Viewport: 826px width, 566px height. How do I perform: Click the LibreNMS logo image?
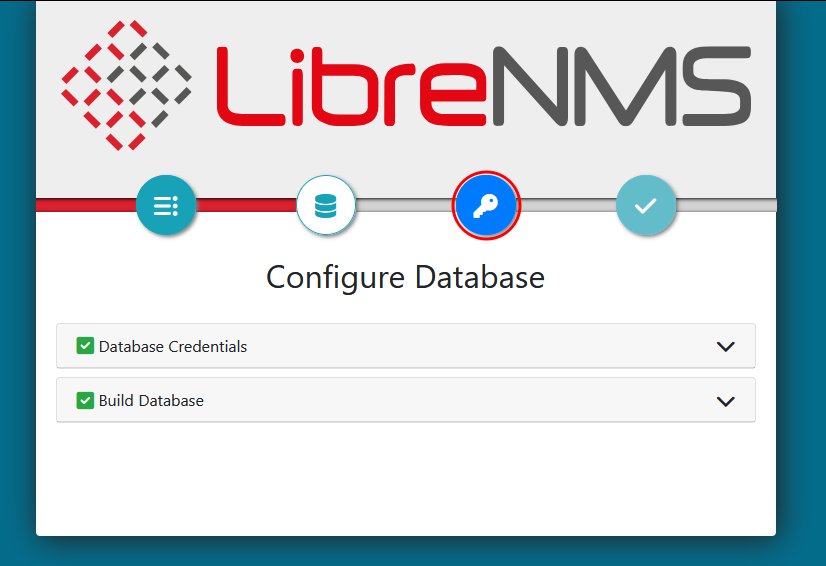pyautogui.click(x=406, y=86)
